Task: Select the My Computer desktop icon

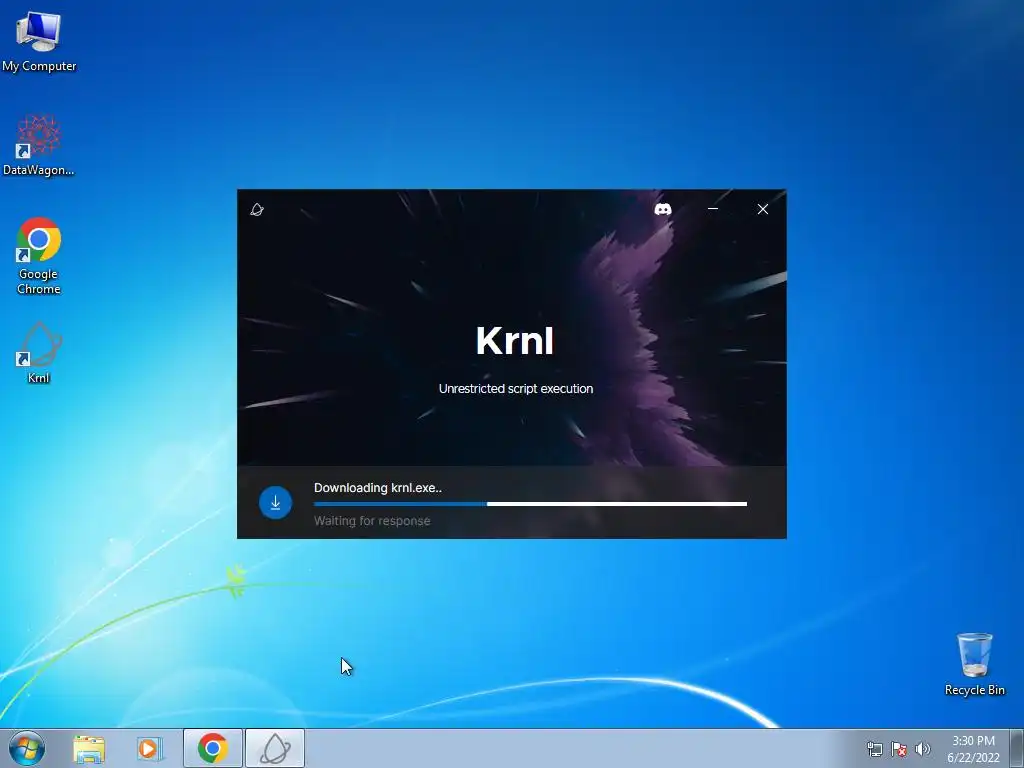Action: tap(39, 41)
